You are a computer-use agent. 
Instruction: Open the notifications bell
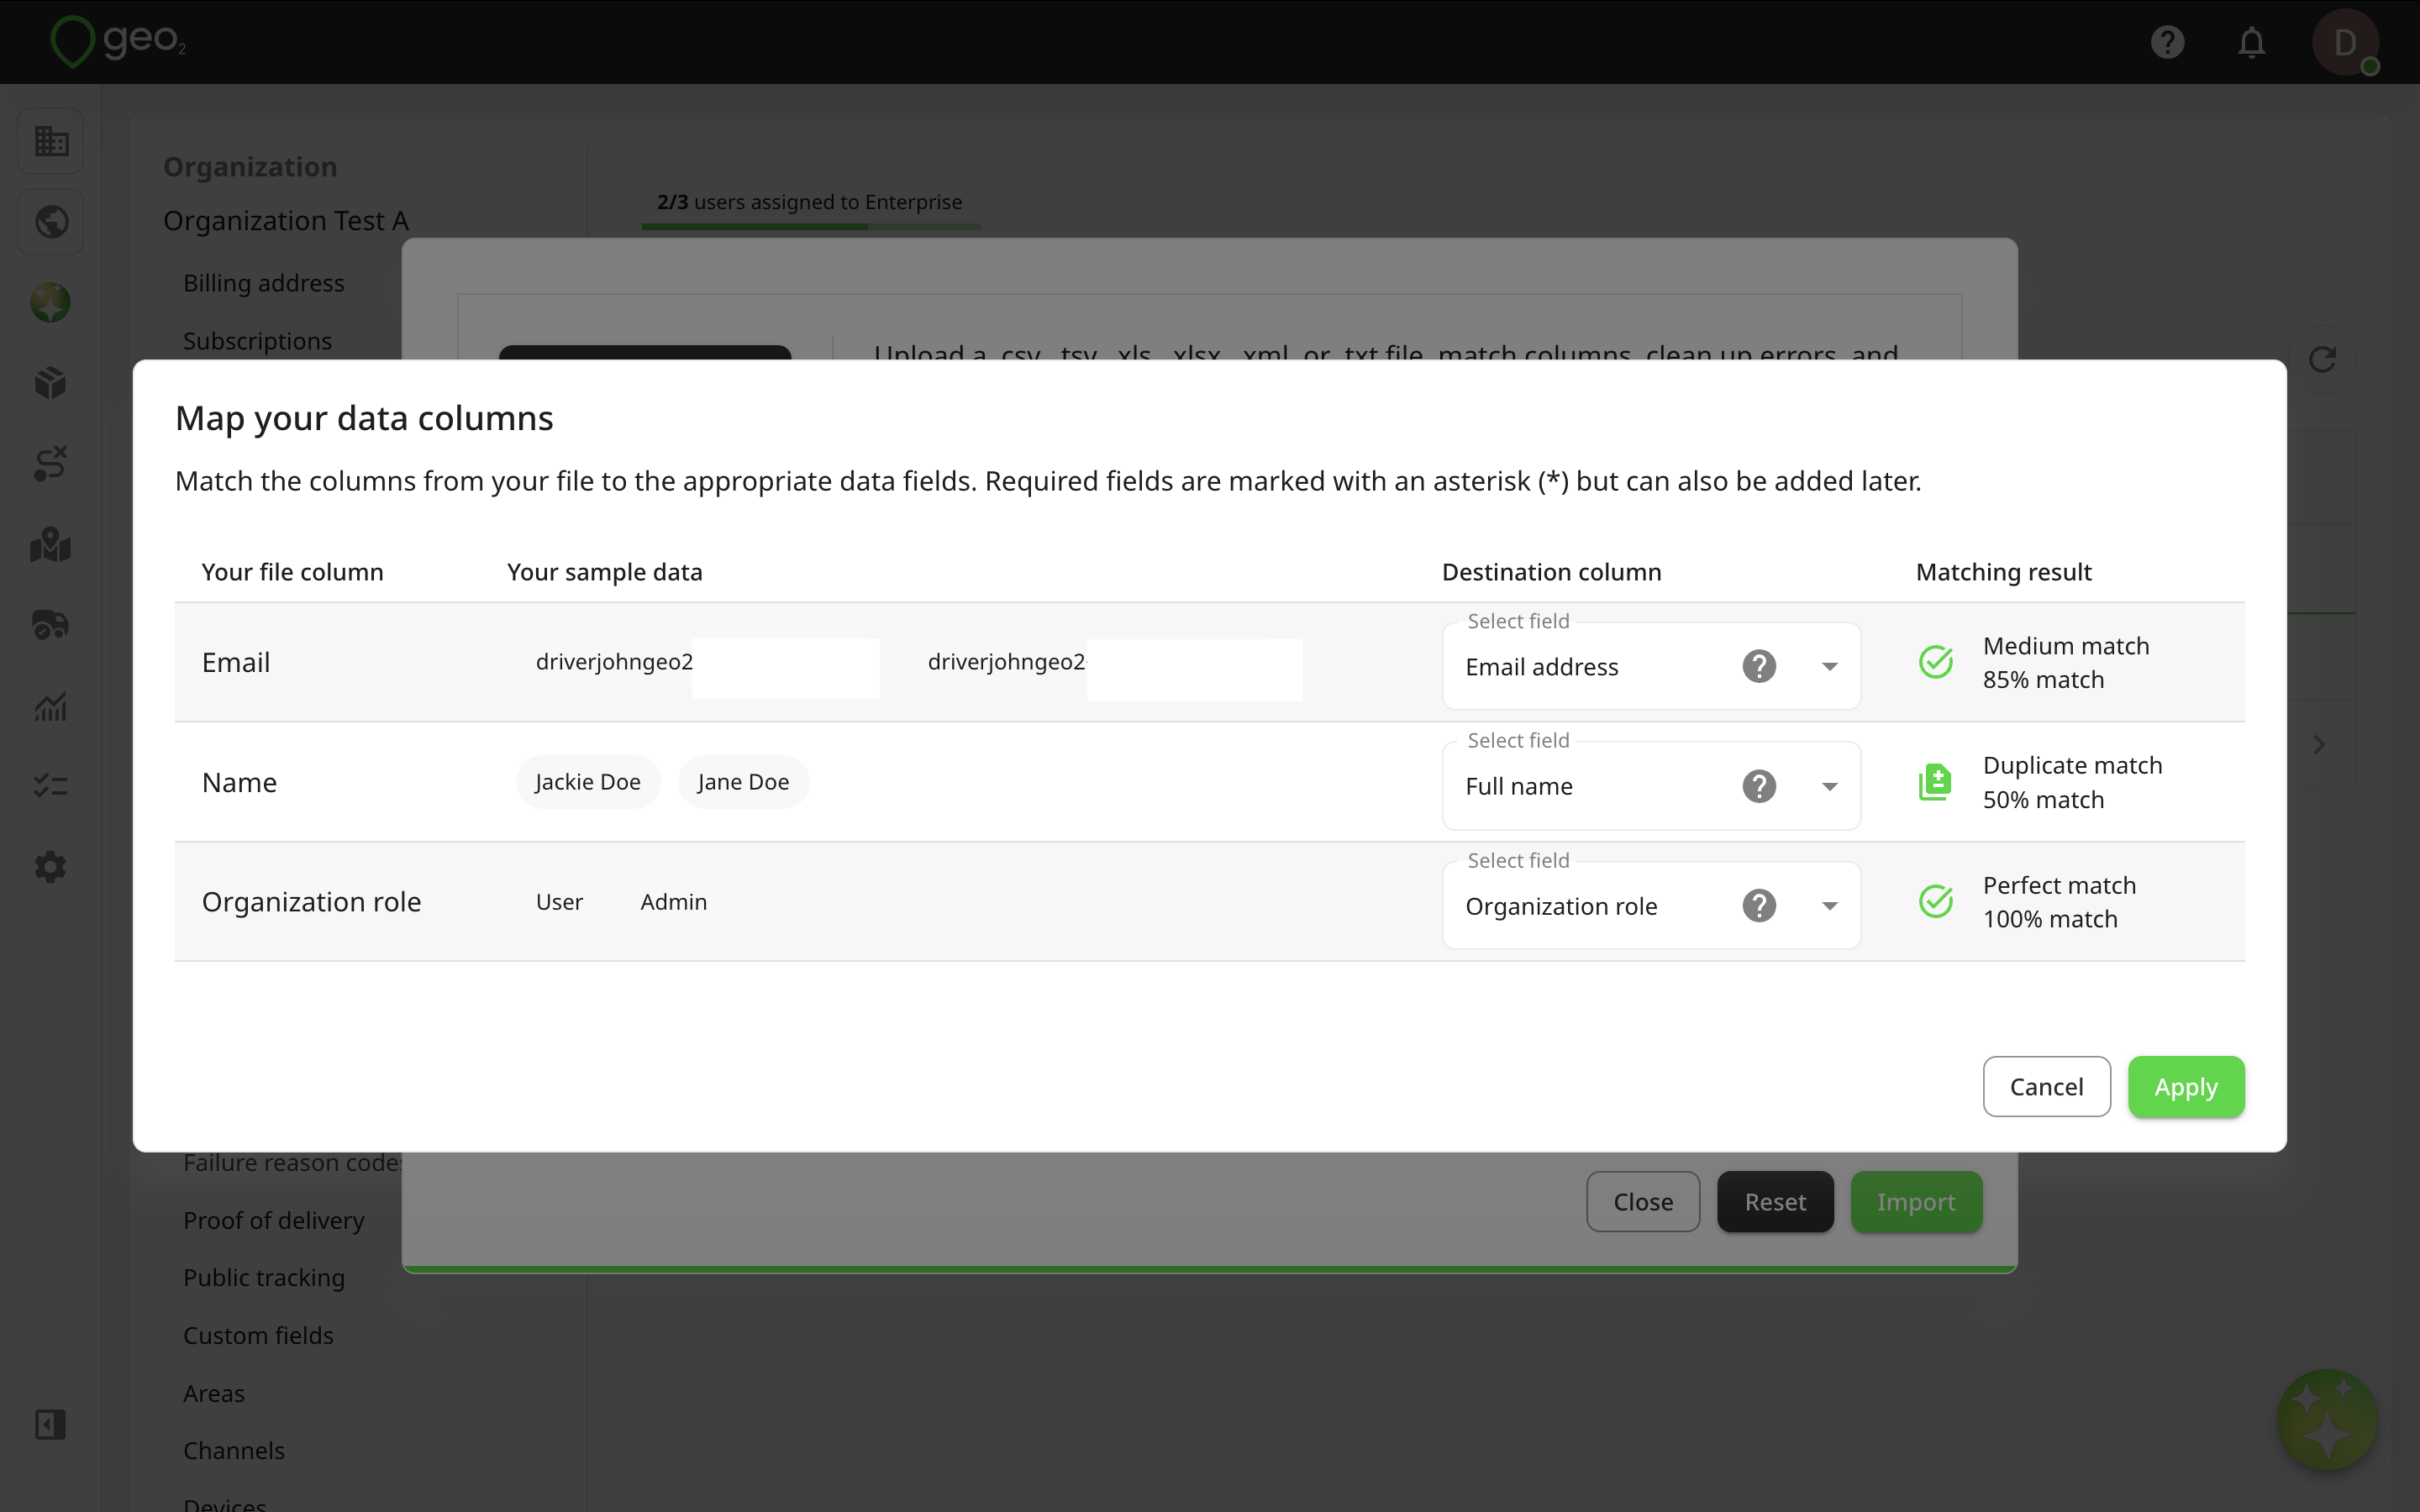click(x=2251, y=42)
